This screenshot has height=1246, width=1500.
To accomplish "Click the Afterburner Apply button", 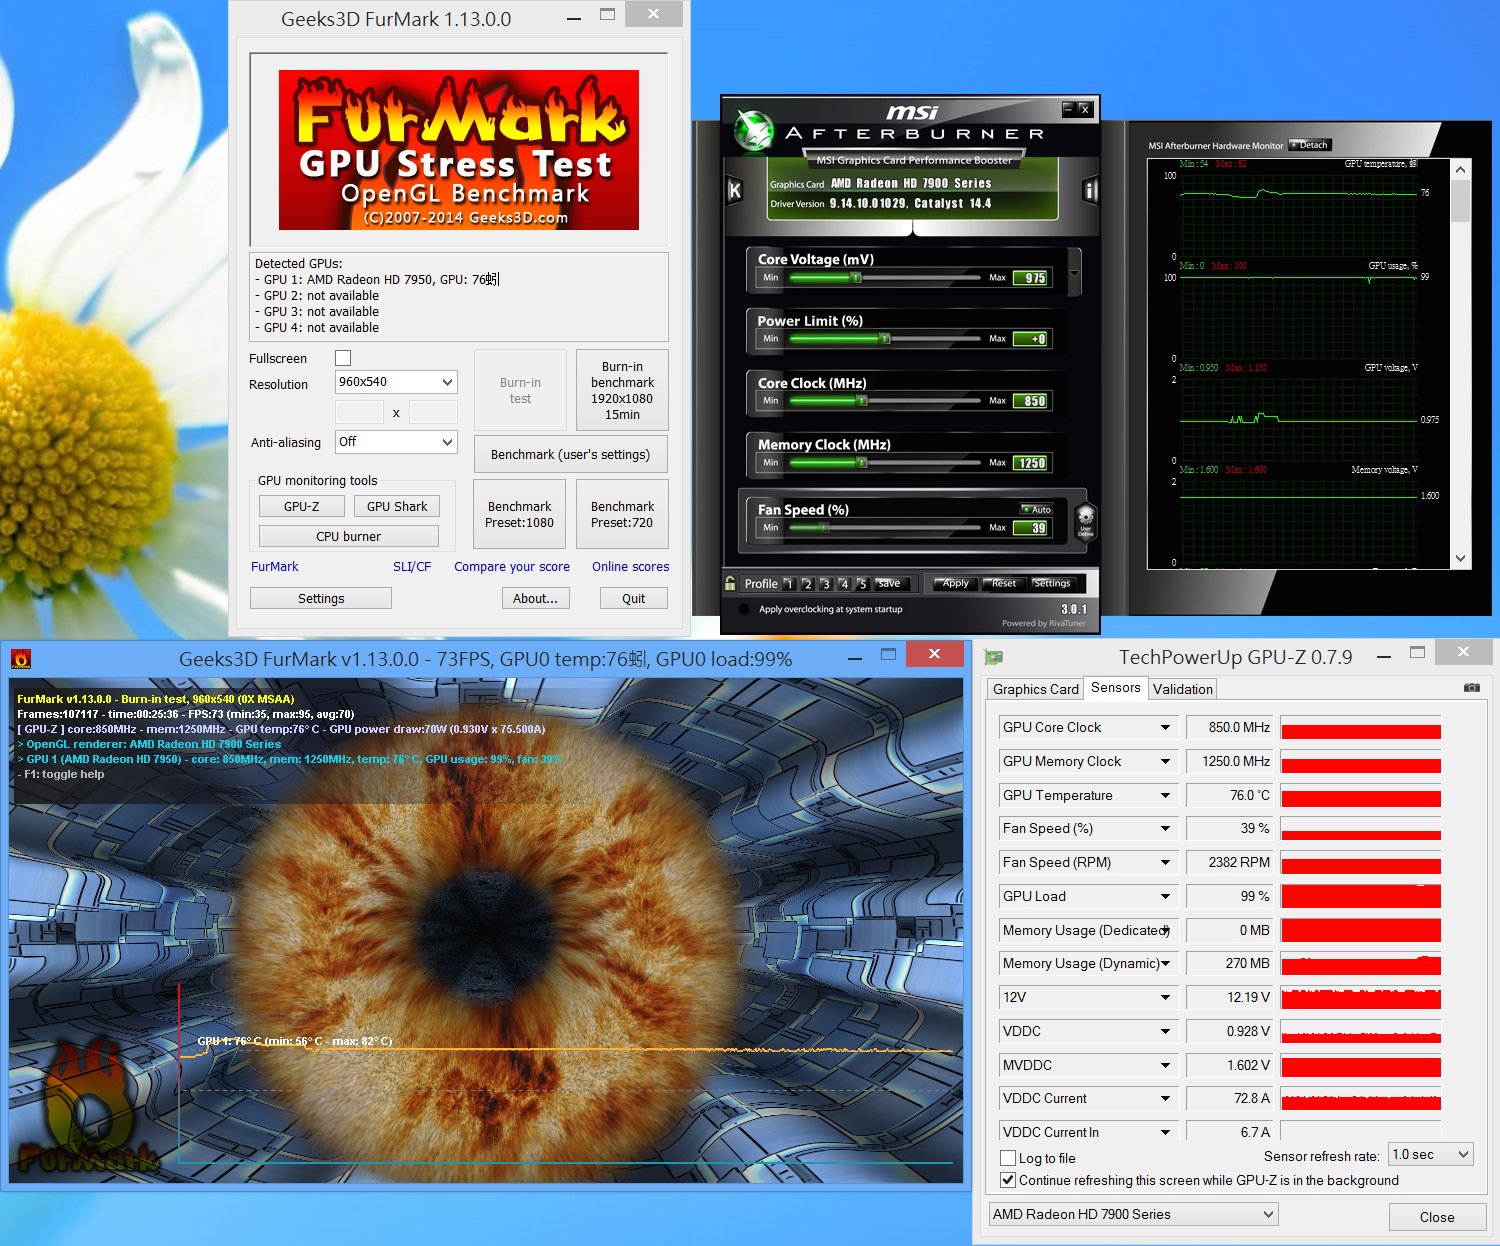I will pos(954,583).
